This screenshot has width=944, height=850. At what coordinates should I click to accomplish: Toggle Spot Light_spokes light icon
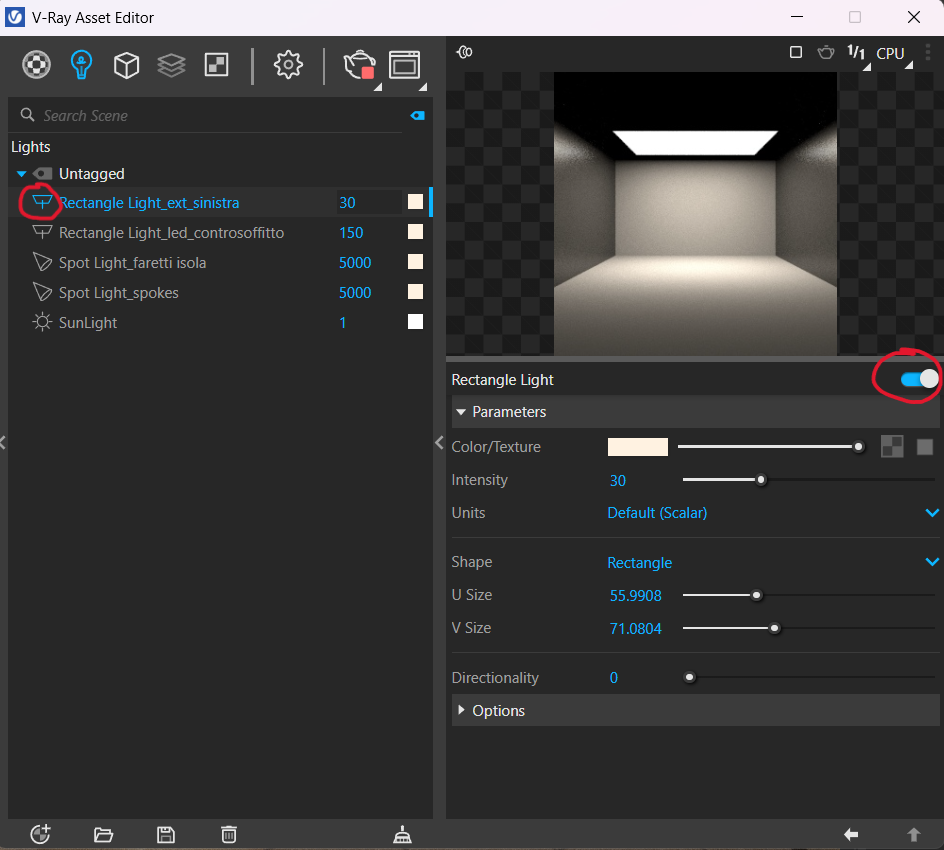tap(42, 293)
